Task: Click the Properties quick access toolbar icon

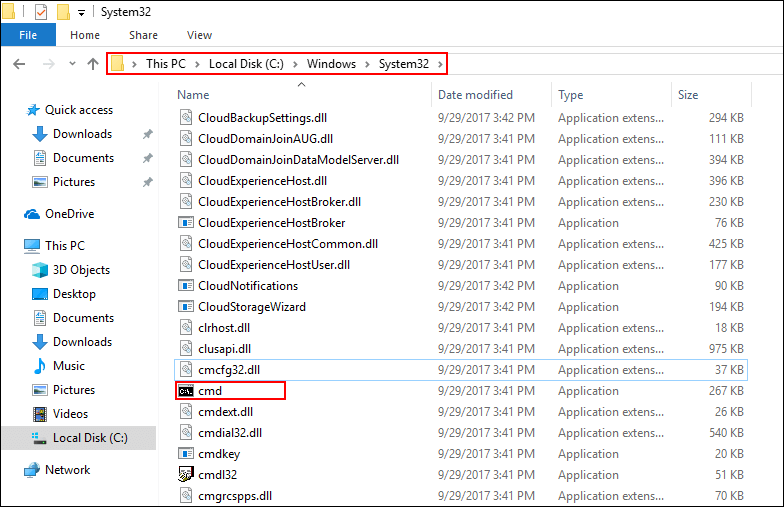Action: 41,12
